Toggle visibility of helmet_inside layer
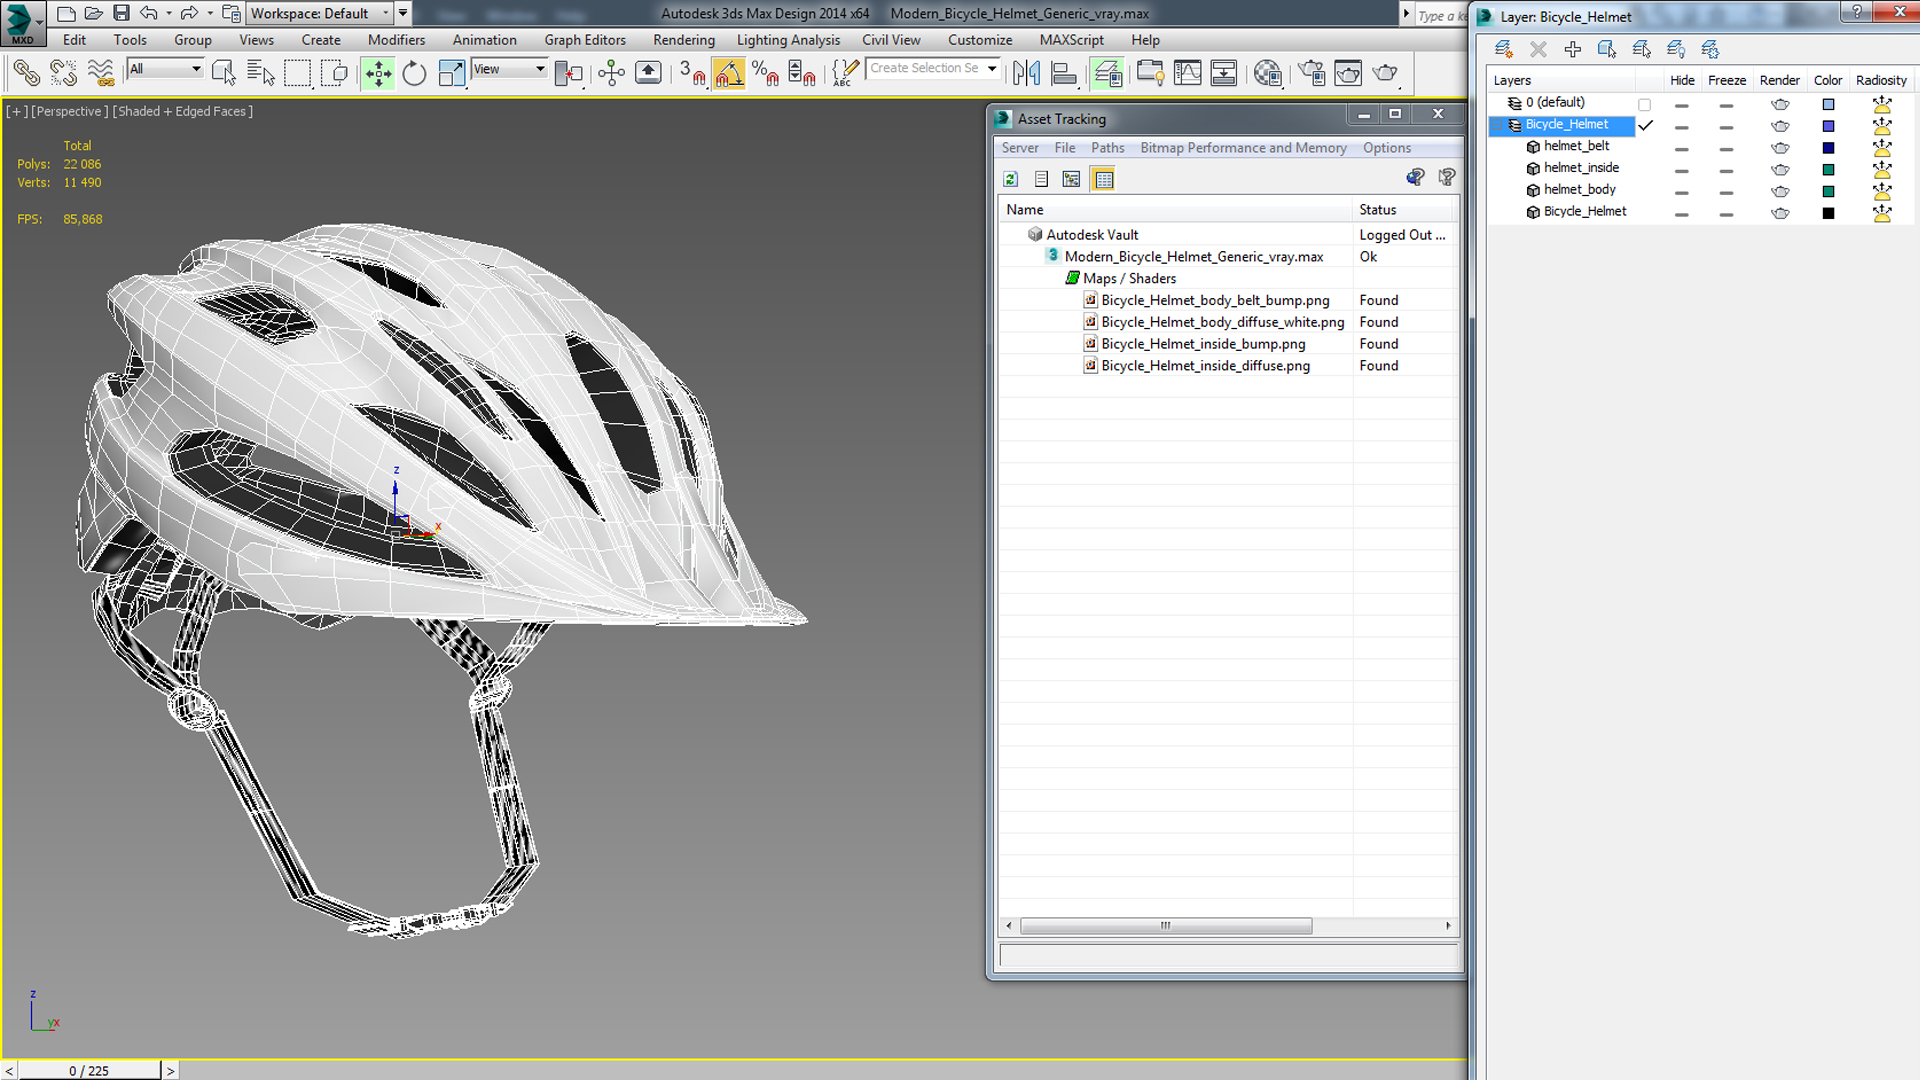The height and width of the screenshot is (1080, 1920). 1683,167
